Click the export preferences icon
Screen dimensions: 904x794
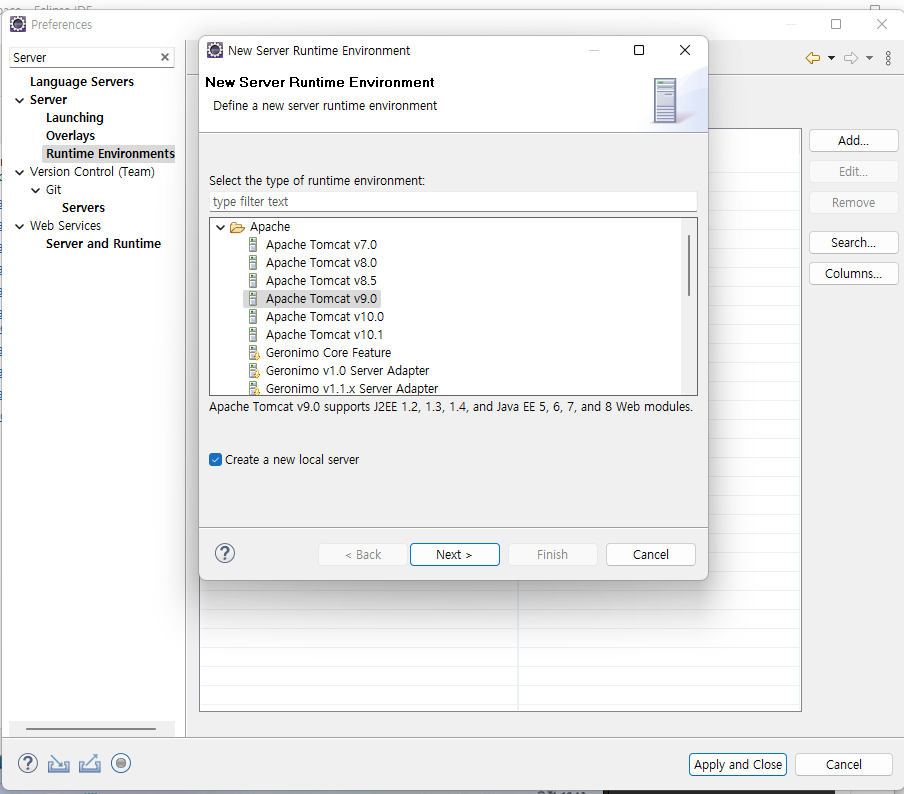89,763
